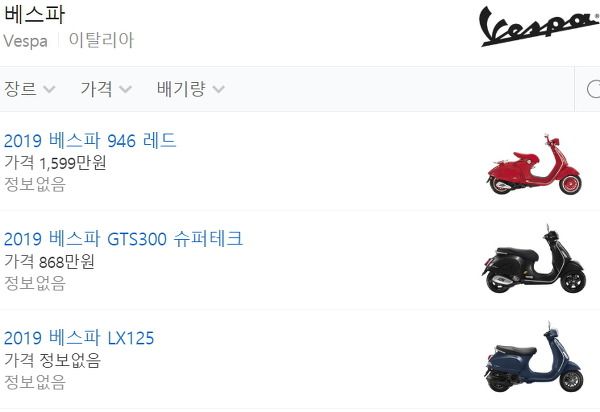Click 정보없음 below the GTS300 price
600x412 pixels.
(x=35, y=283)
